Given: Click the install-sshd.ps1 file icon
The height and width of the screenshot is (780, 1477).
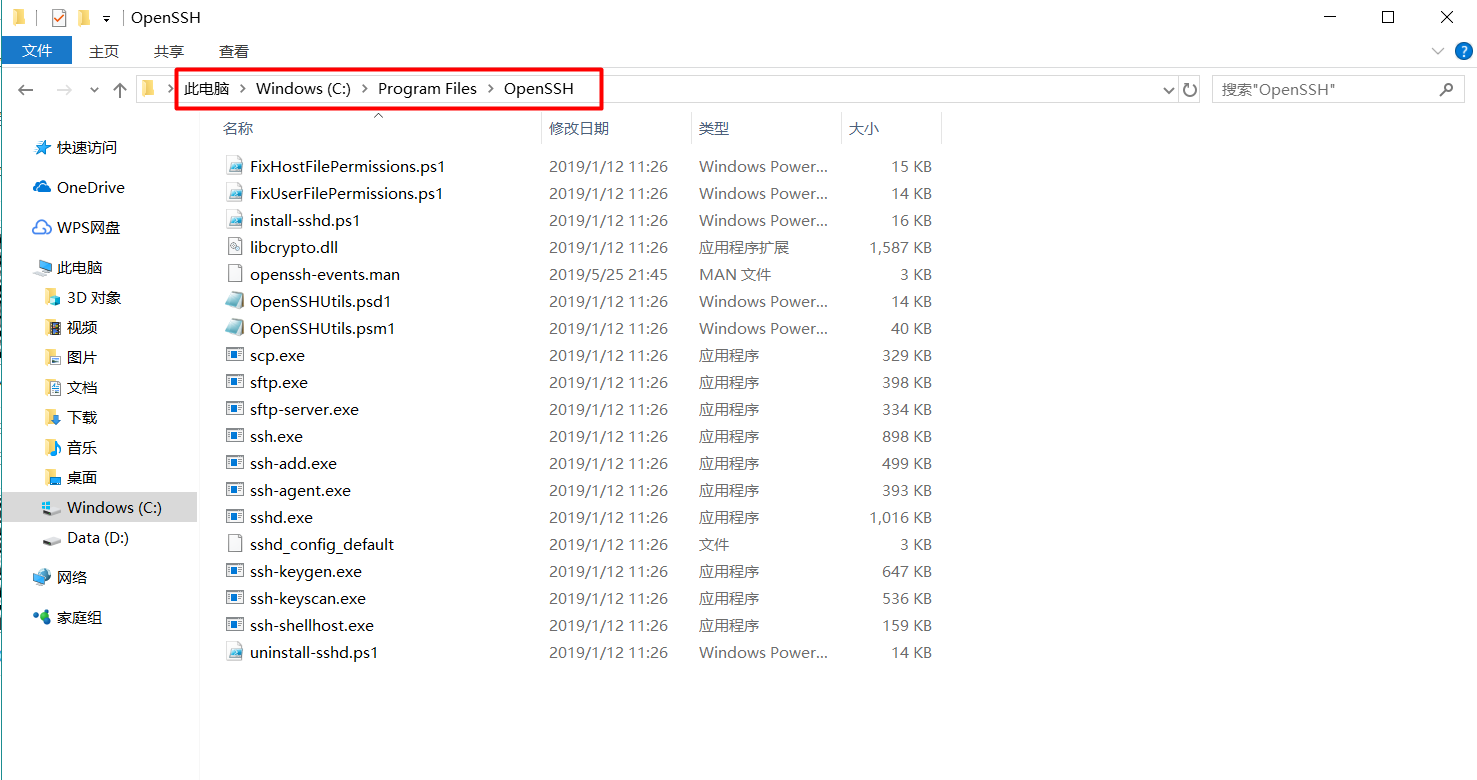Looking at the screenshot, I should tap(235, 220).
